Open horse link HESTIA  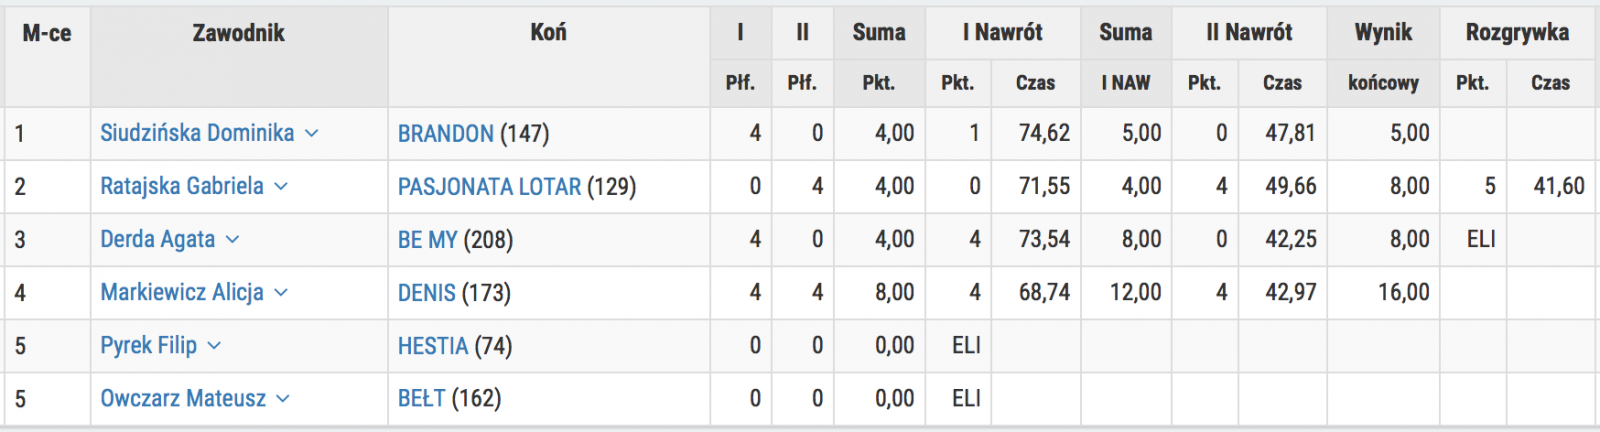point(433,345)
